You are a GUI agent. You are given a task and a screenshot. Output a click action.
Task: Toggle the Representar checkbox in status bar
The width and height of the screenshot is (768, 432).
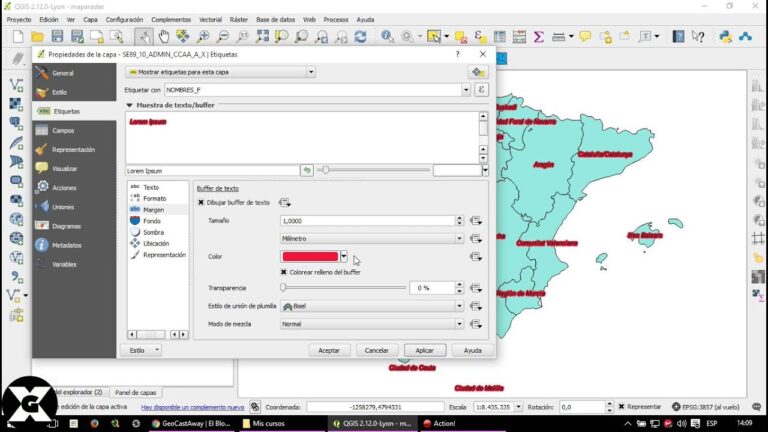pos(621,407)
